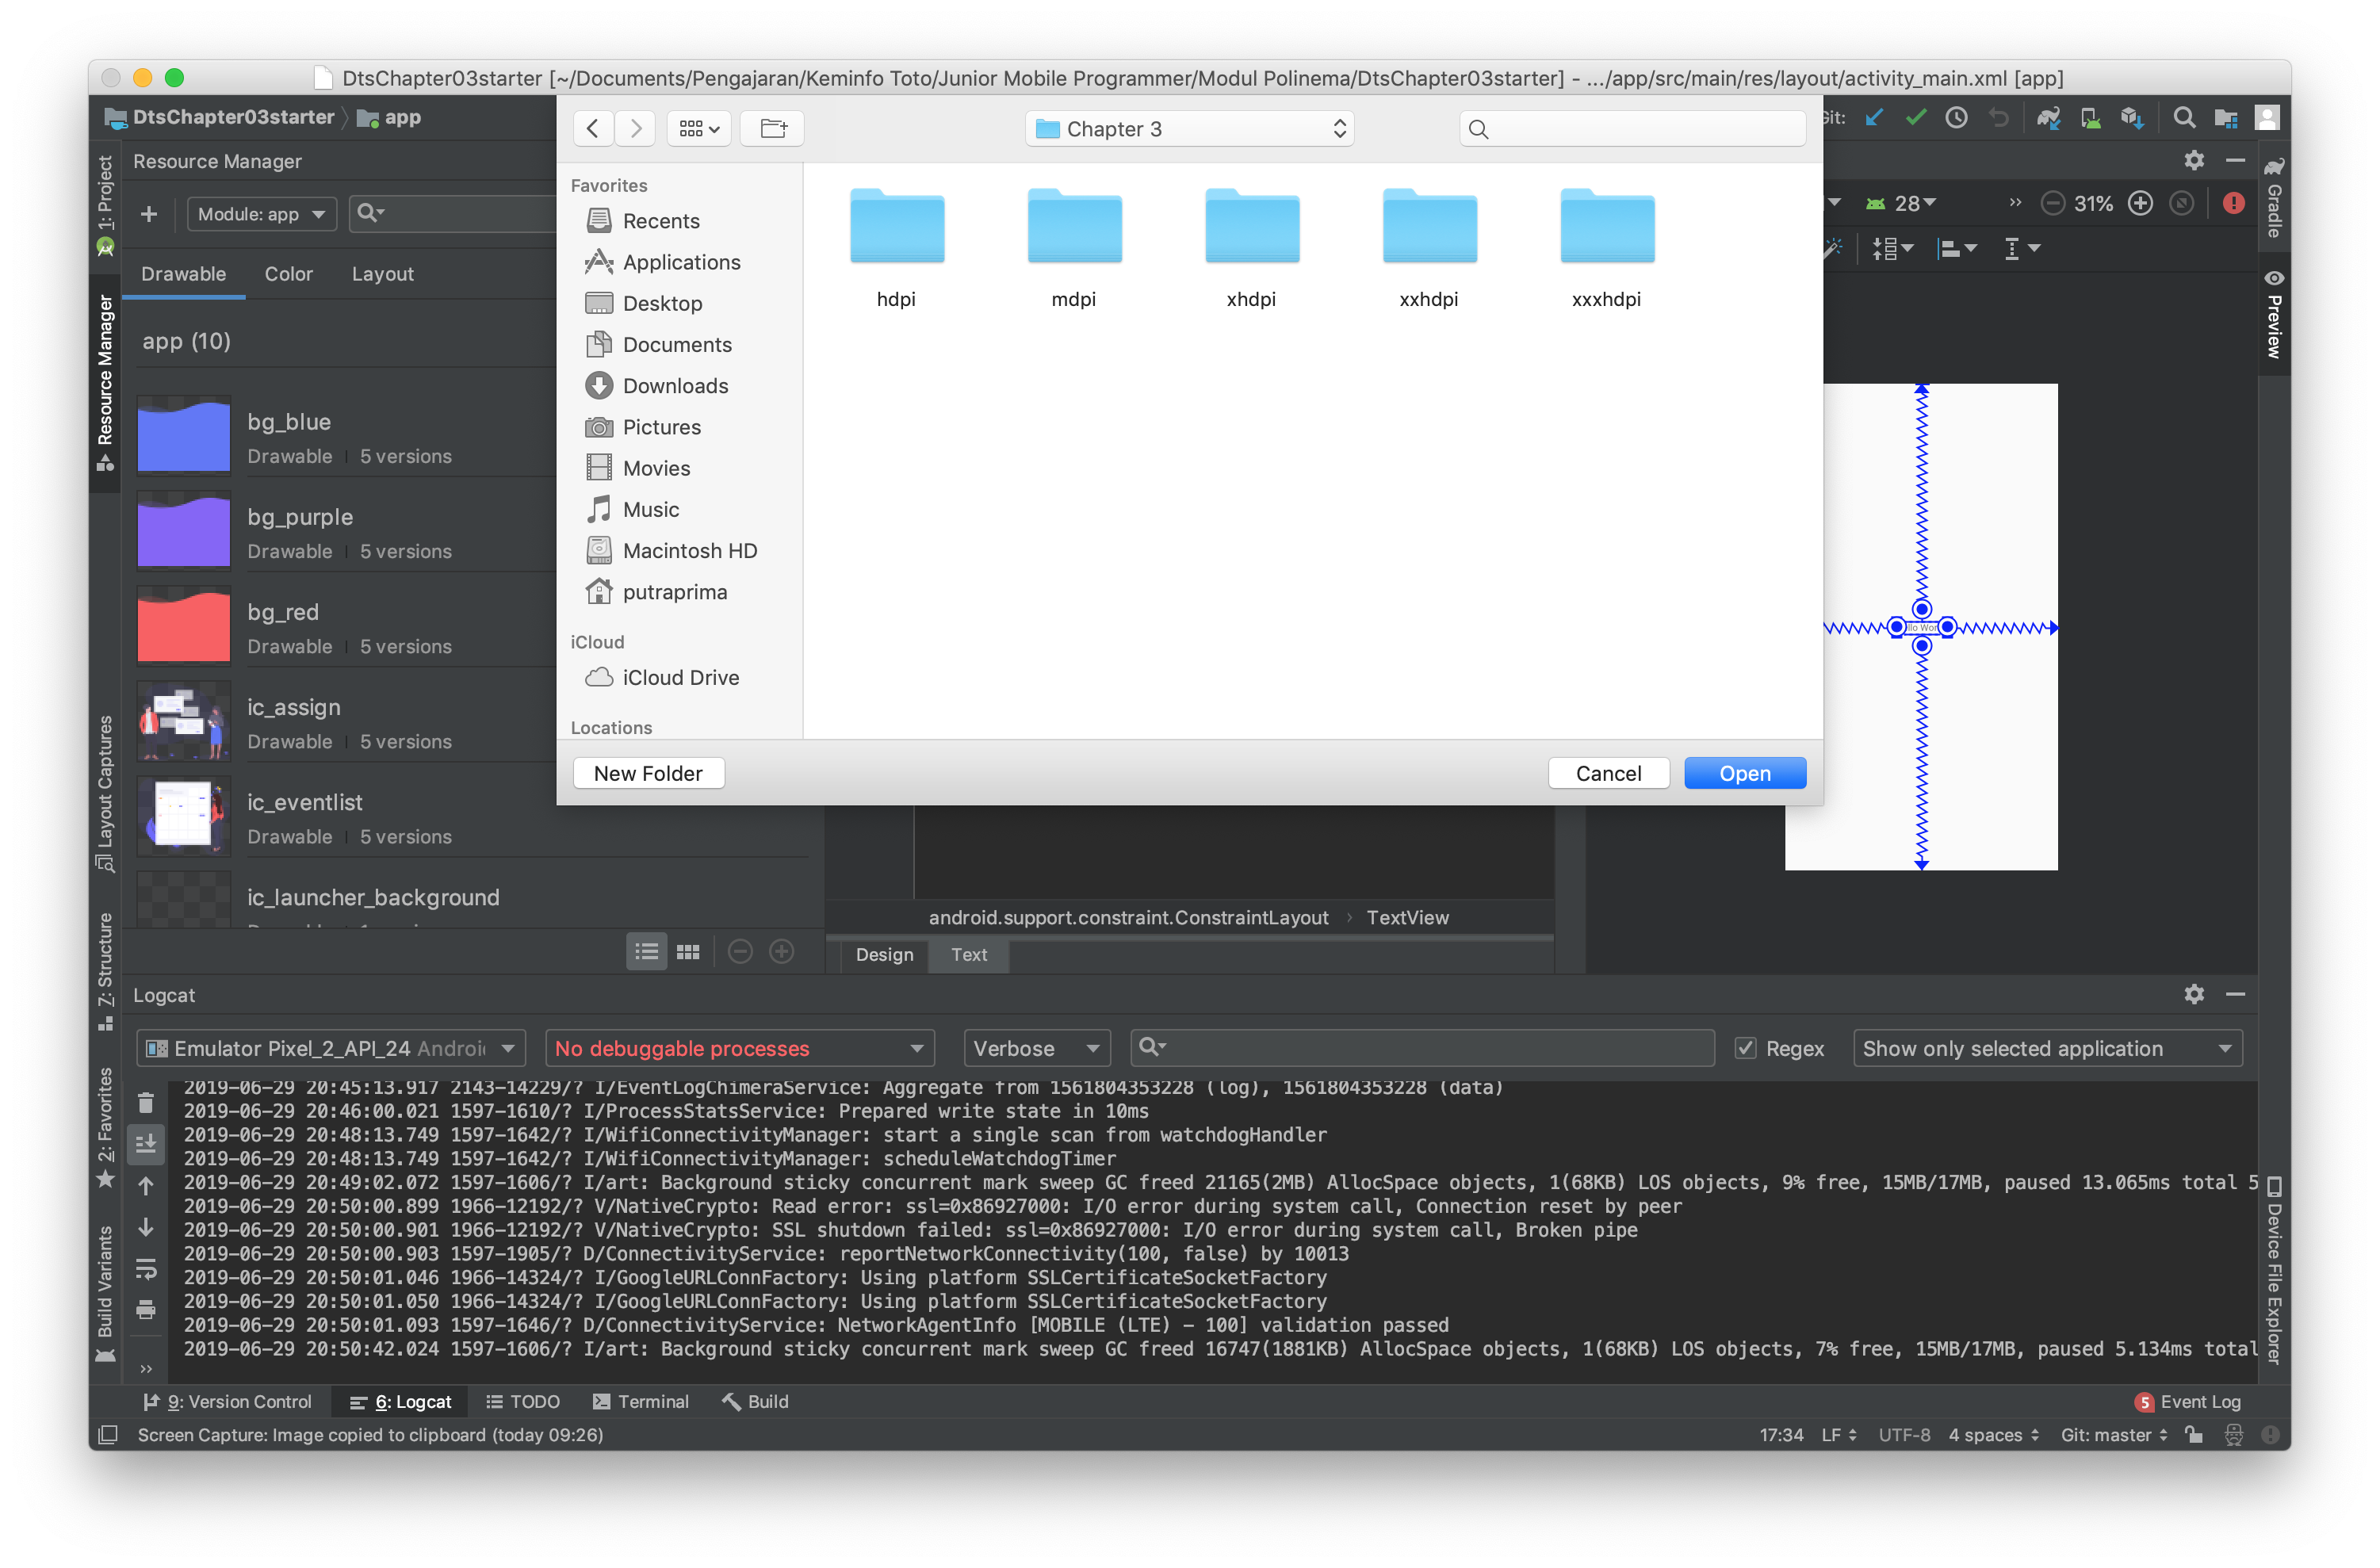The height and width of the screenshot is (1568, 2380).
Task: Click the Open button in file dialog
Action: coord(1743,774)
